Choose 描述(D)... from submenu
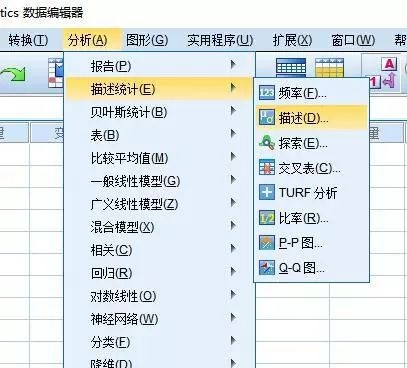This screenshot has height=368, width=407. tap(311, 118)
